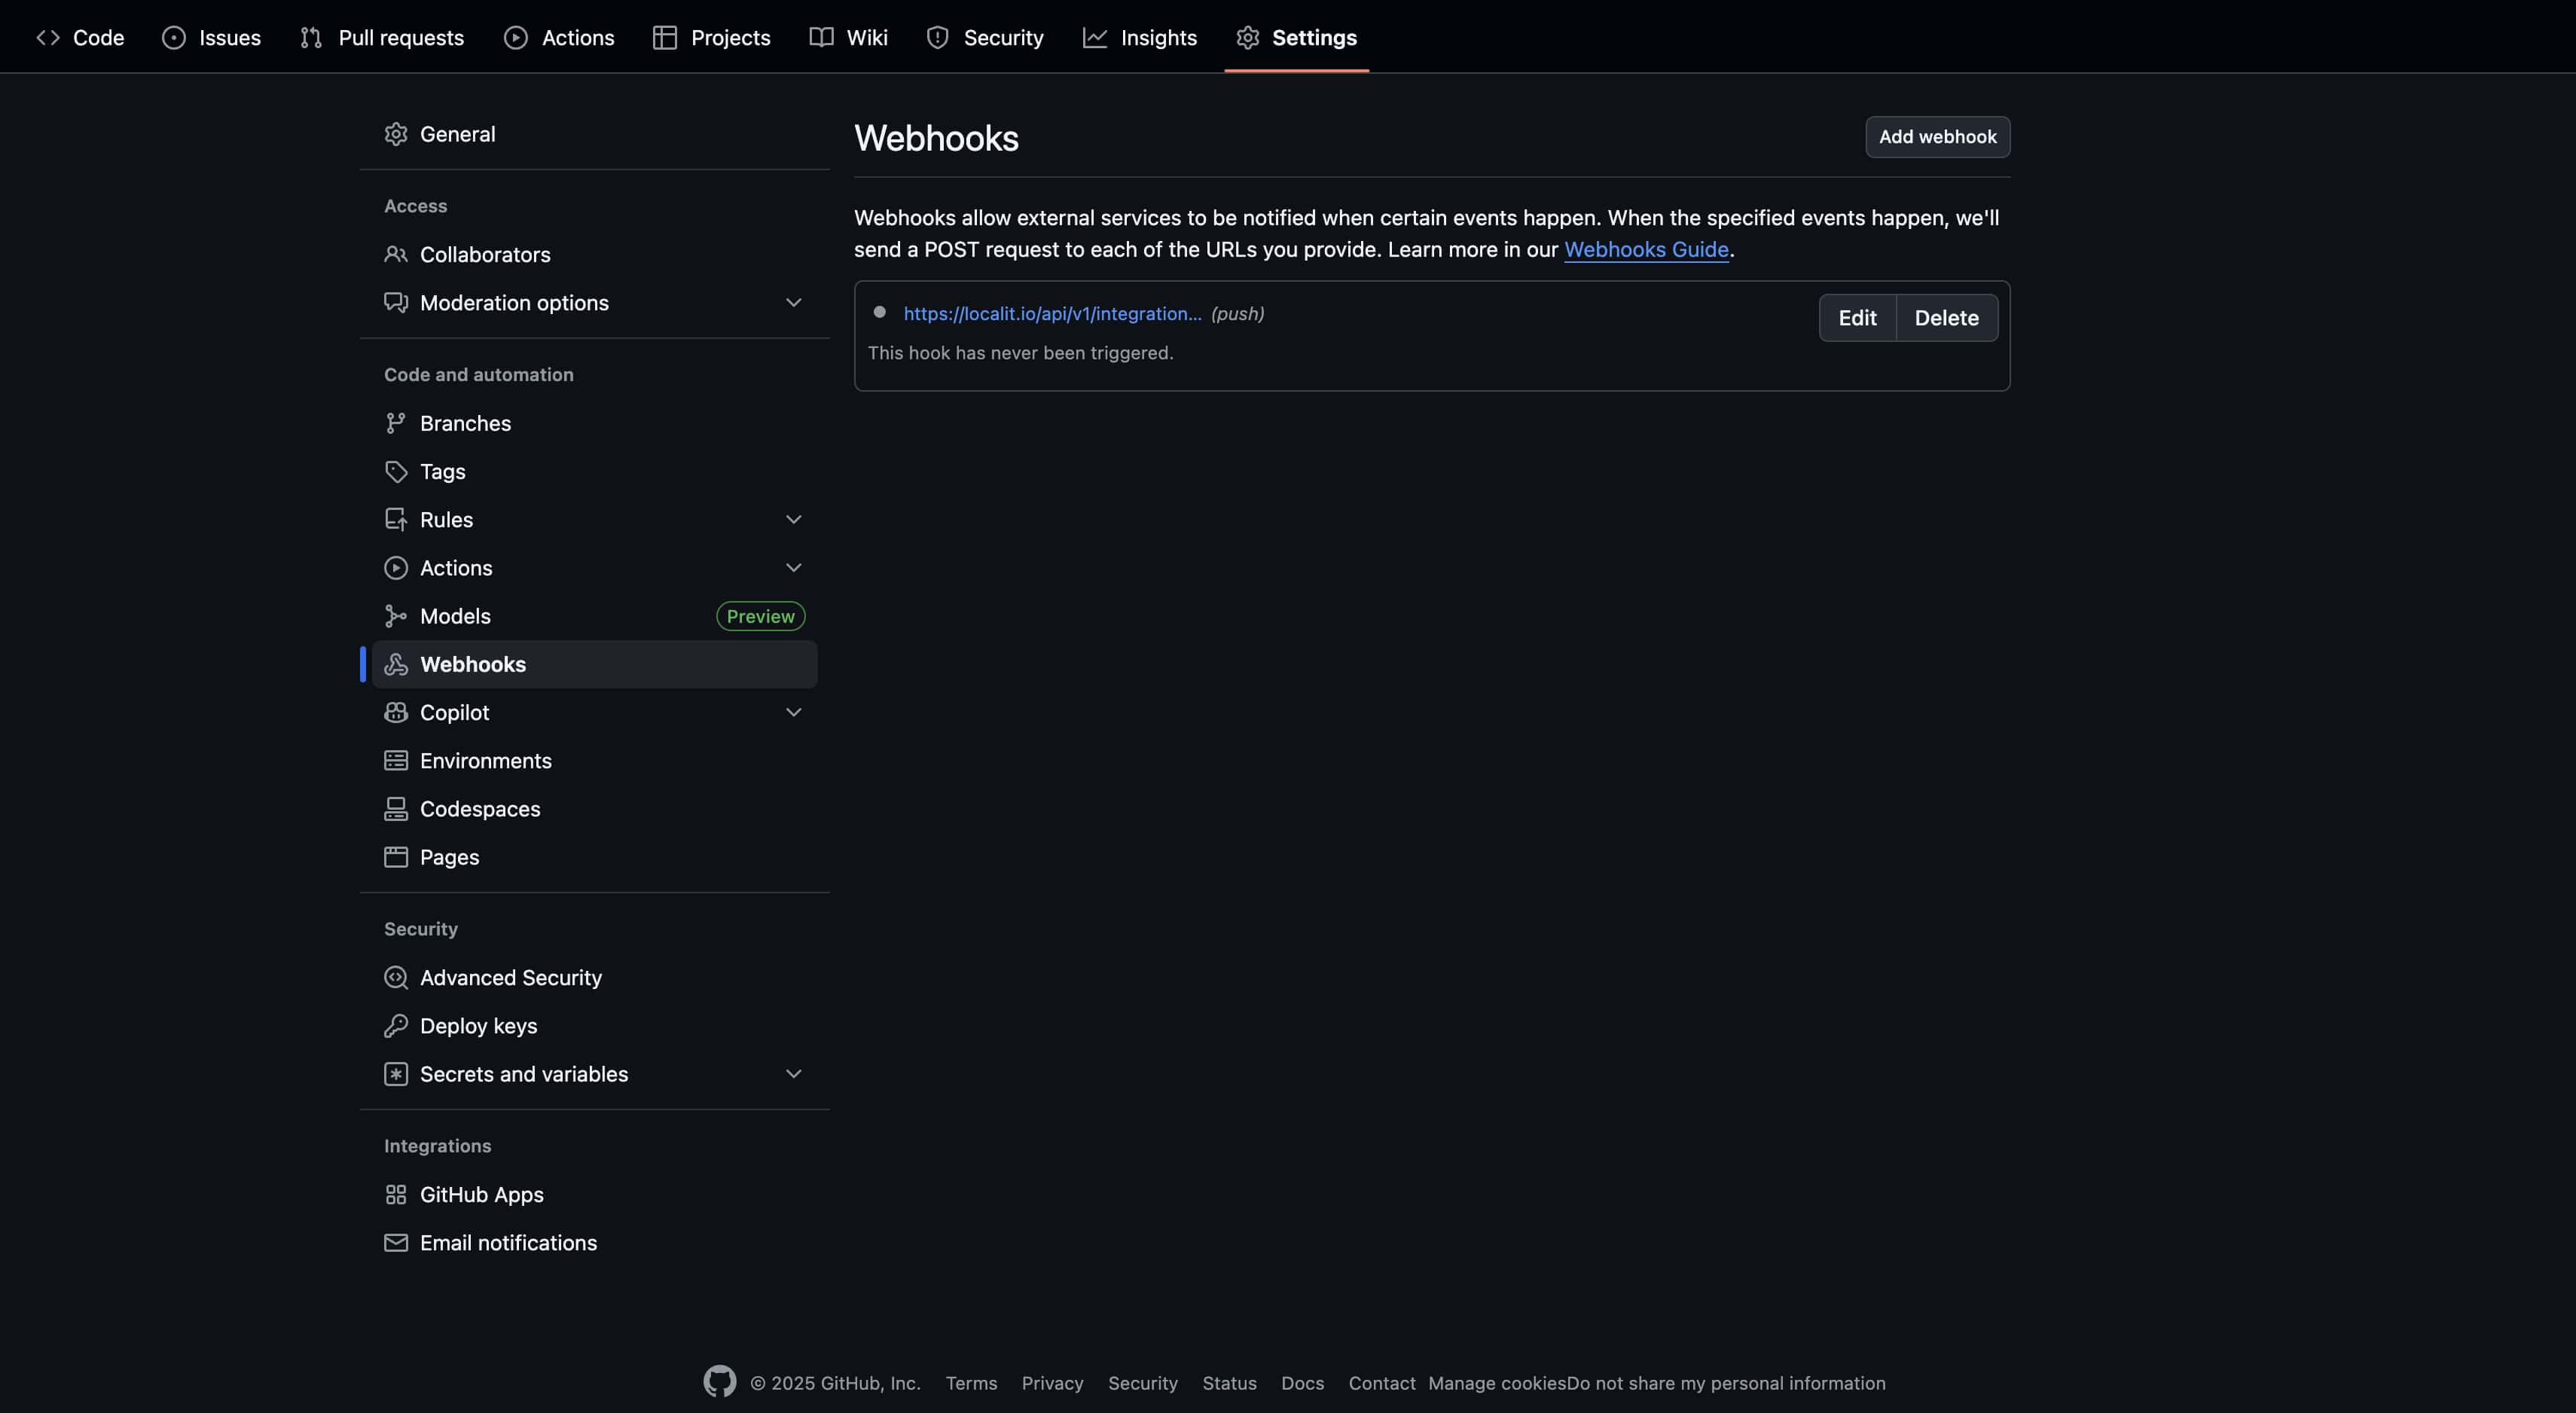Click the Issues circle icon
The width and height of the screenshot is (2576, 1413).
pos(174,38)
